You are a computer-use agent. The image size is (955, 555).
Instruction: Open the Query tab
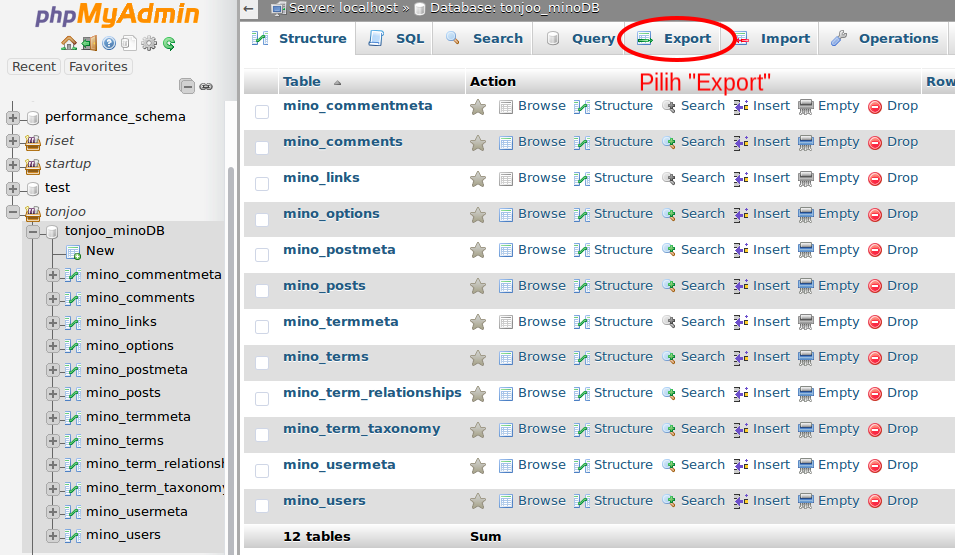click(580, 38)
